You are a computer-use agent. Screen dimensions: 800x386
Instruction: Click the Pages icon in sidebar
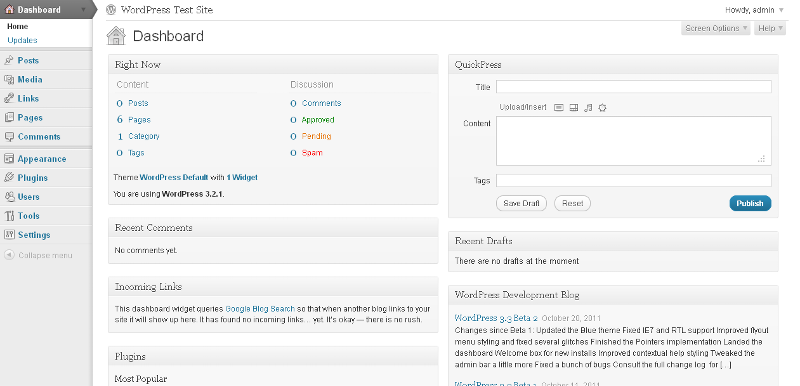(9, 117)
